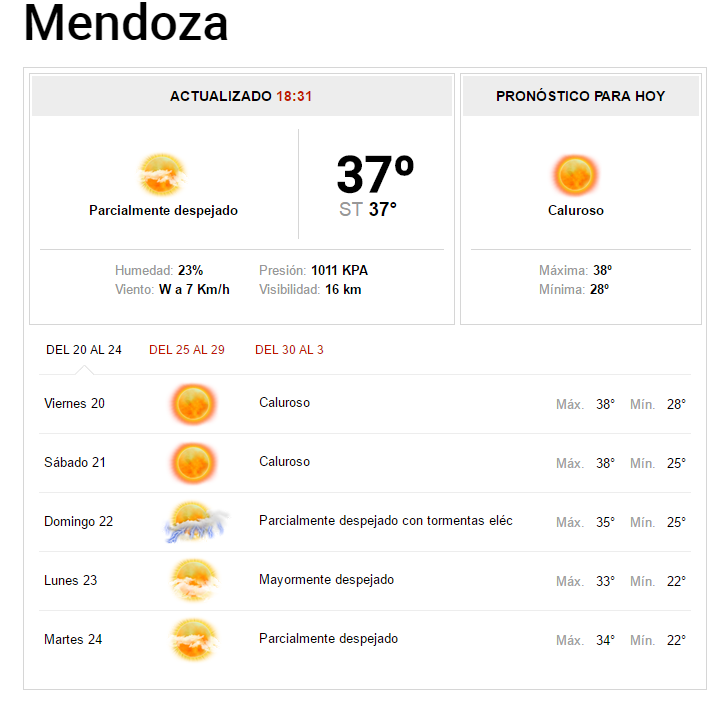Click the Domingo 22 thunderstorm icon
Viewport: 726px width, 705px height.
pyautogui.click(x=195, y=522)
